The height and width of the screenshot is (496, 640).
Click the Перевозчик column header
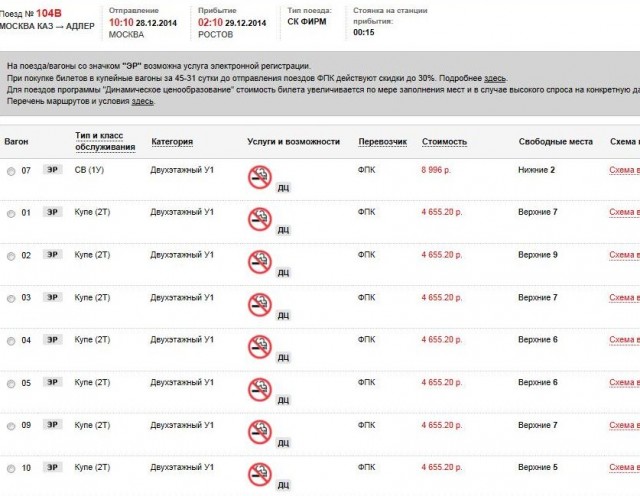[382, 142]
